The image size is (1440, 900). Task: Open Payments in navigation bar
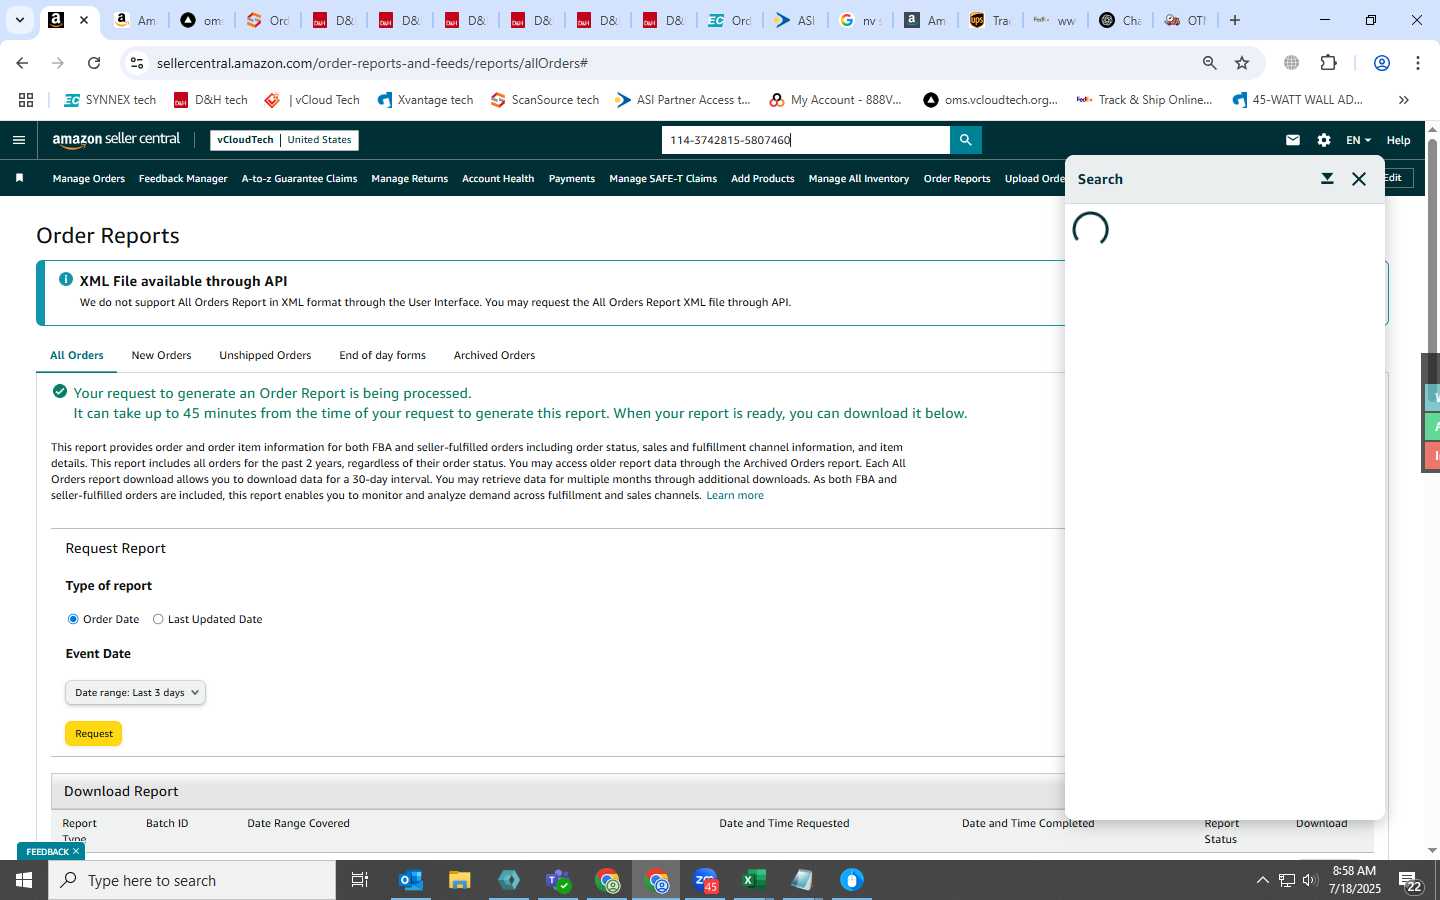pyautogui.click(x=572, y=179)
